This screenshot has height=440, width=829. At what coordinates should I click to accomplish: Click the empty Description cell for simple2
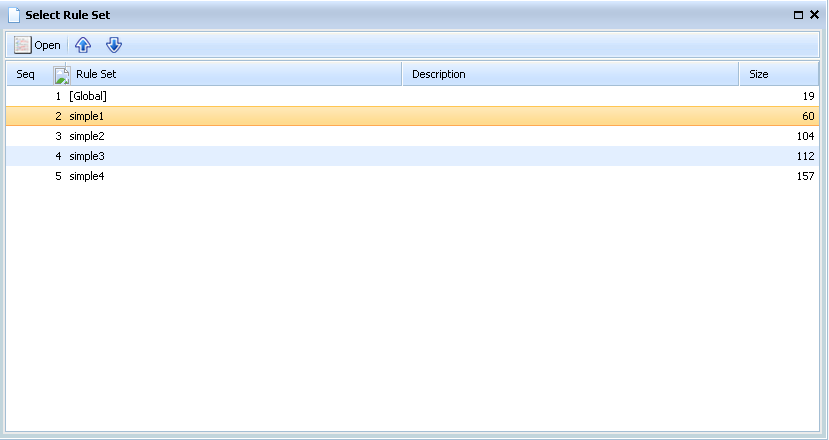pos(570,136)
